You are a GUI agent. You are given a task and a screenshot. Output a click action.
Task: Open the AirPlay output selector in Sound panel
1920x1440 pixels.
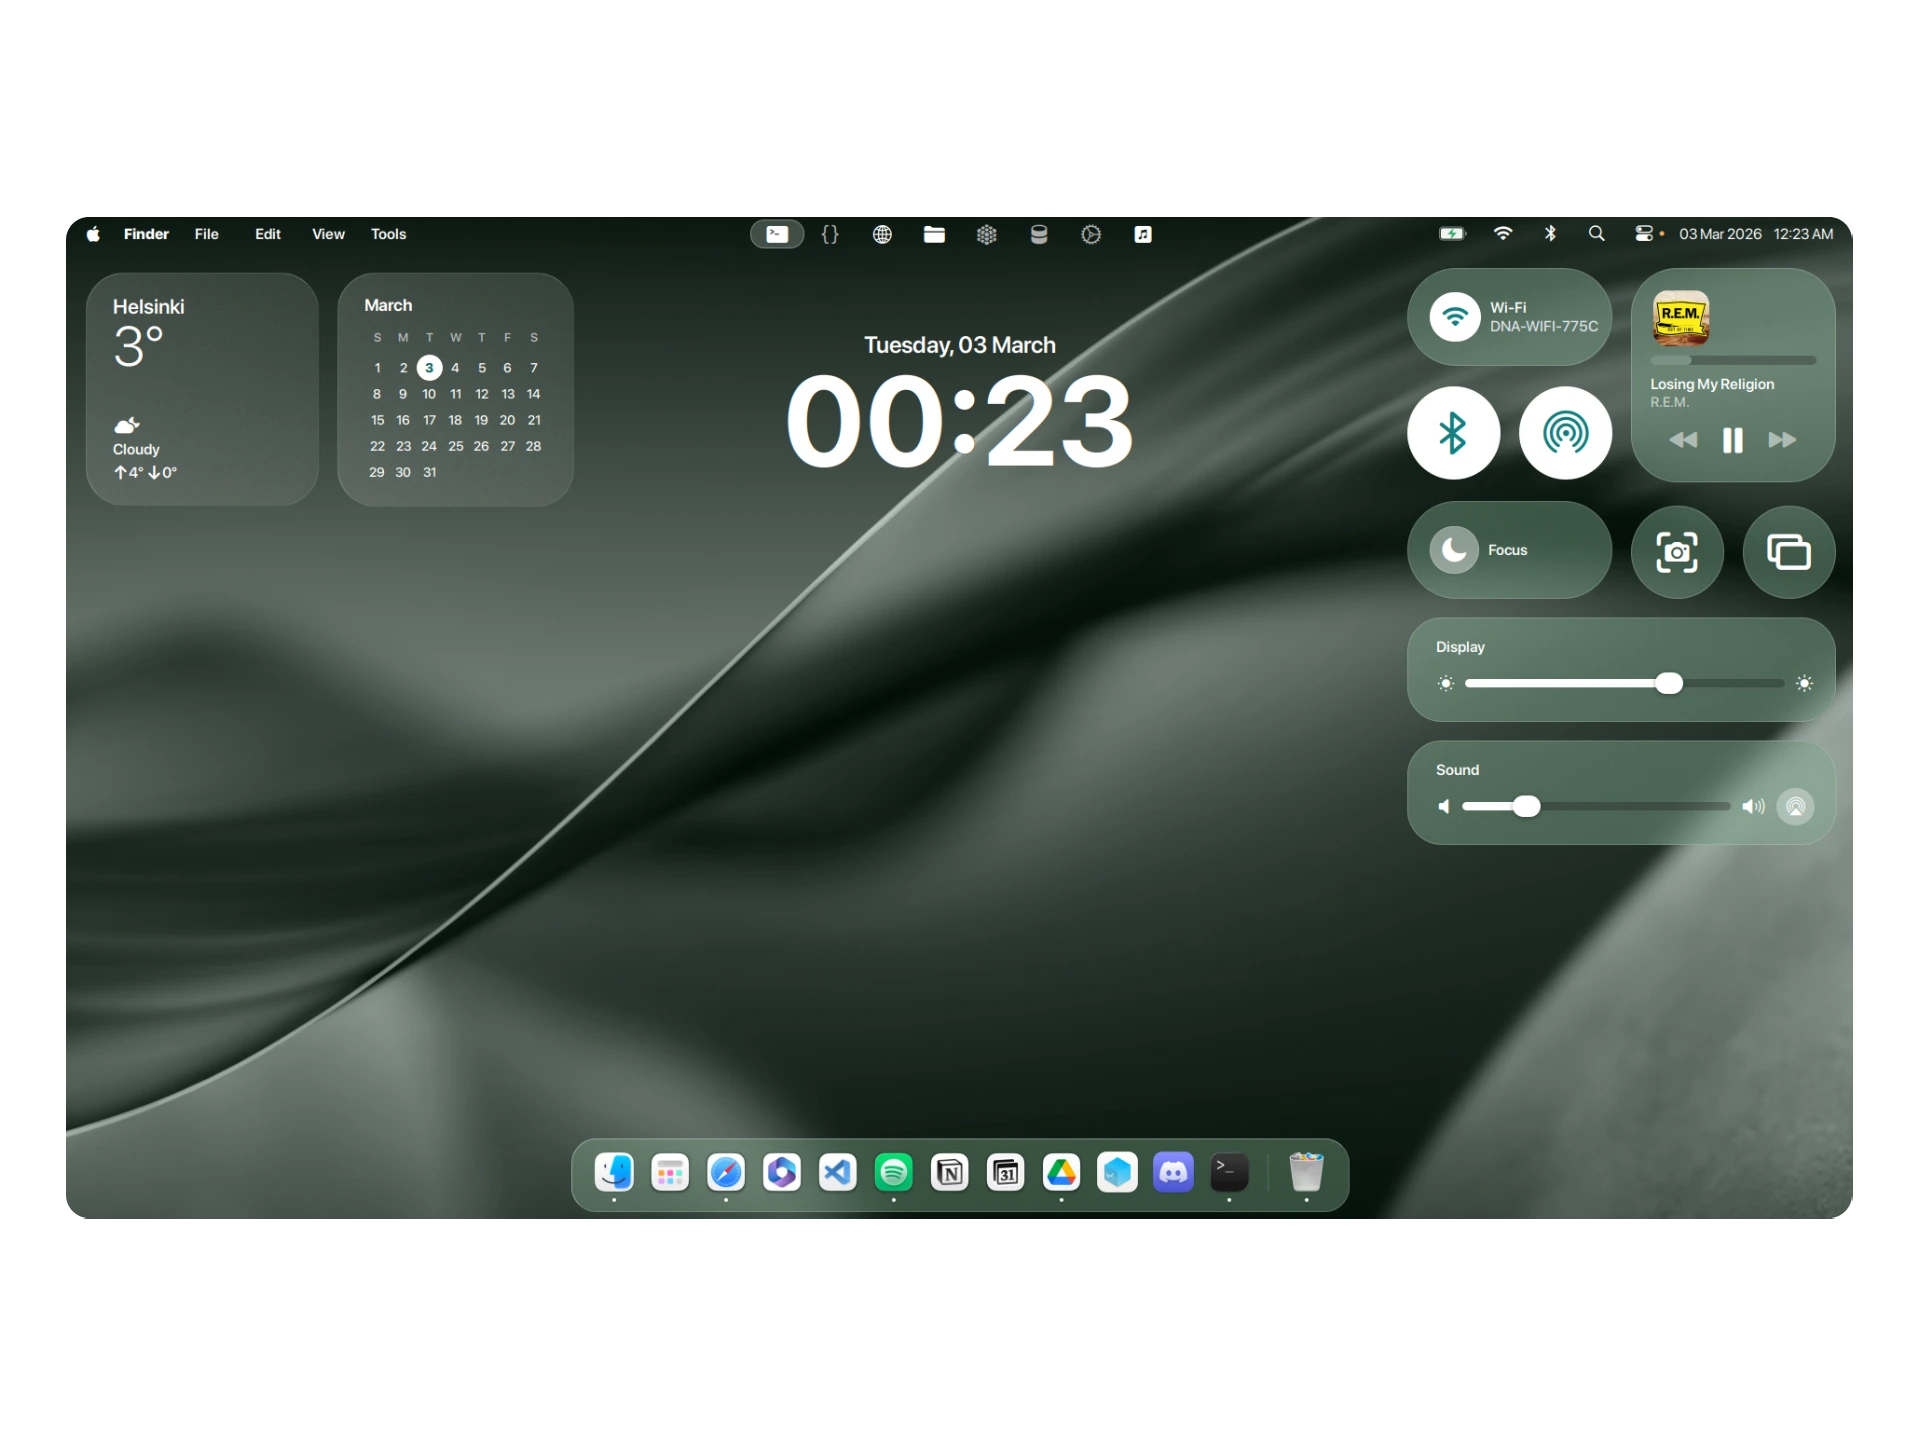pyautogui.click(x=1795, y=806)
